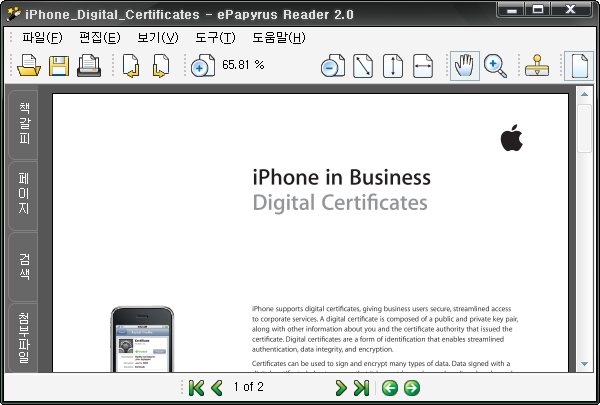The image size is (600, 405).
Task: Click the Digital Certificates subtitle
Action: click(340, 202)
